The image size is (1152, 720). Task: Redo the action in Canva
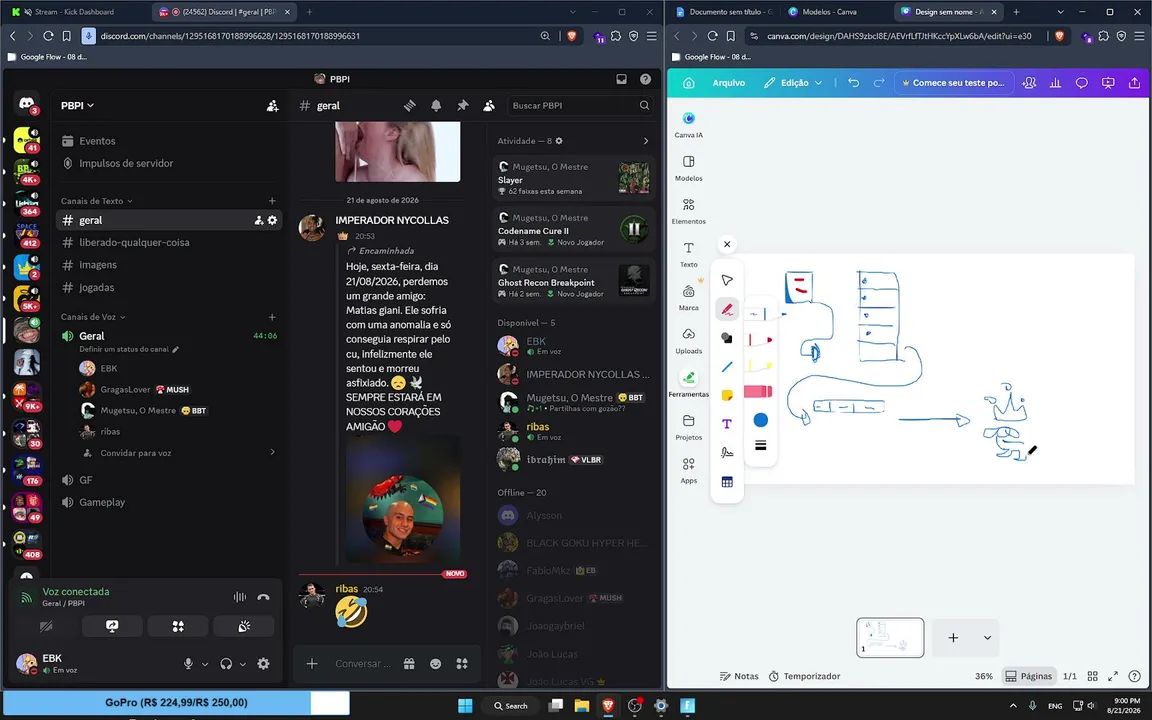click(879, 83)
